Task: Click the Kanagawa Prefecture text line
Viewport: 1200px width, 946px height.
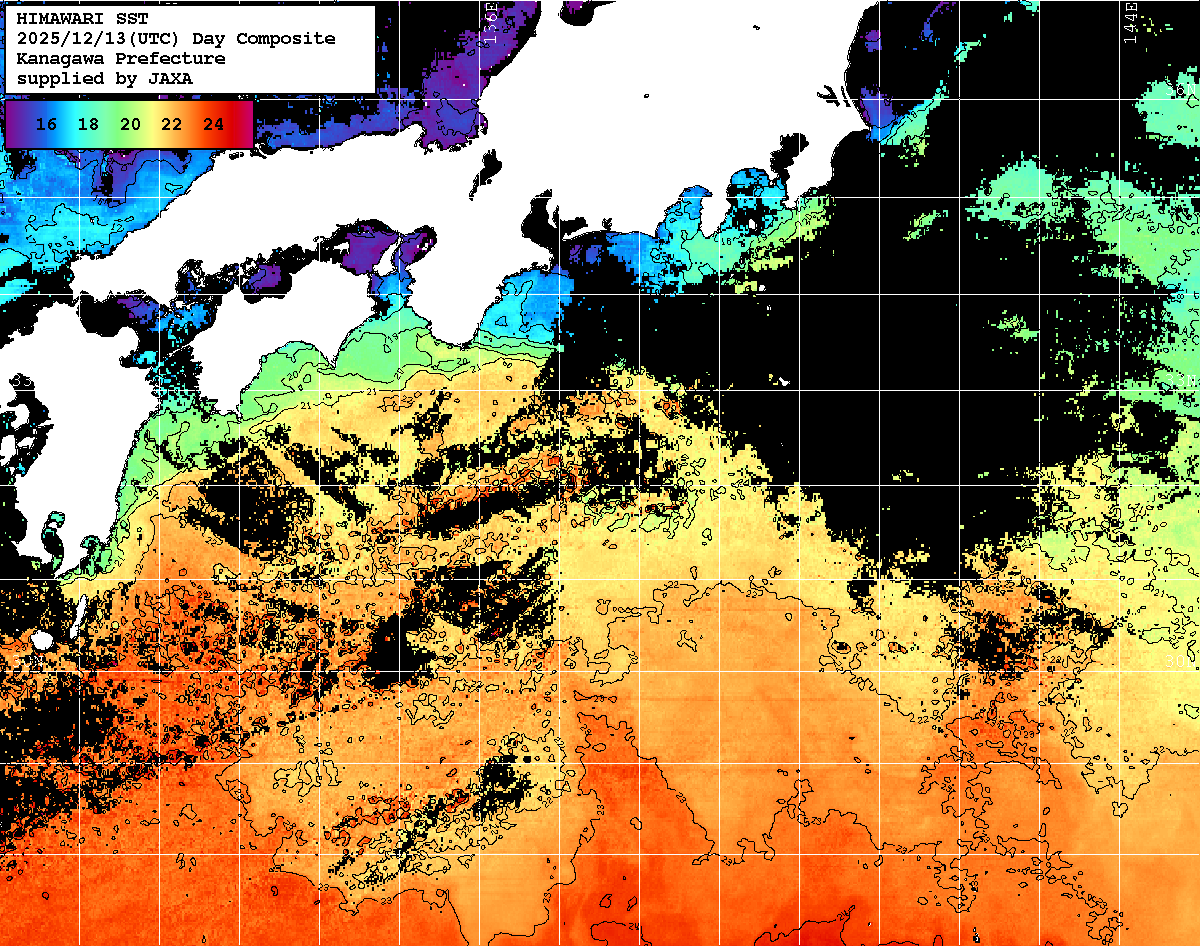Action: (x=120, y=58)
